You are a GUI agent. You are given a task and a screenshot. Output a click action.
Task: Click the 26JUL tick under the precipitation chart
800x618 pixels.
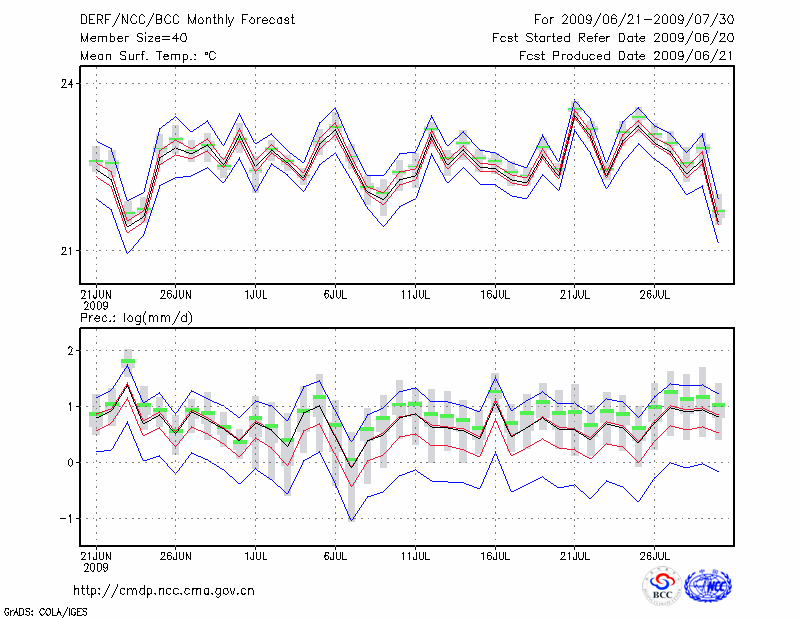(x=654, y=554)
